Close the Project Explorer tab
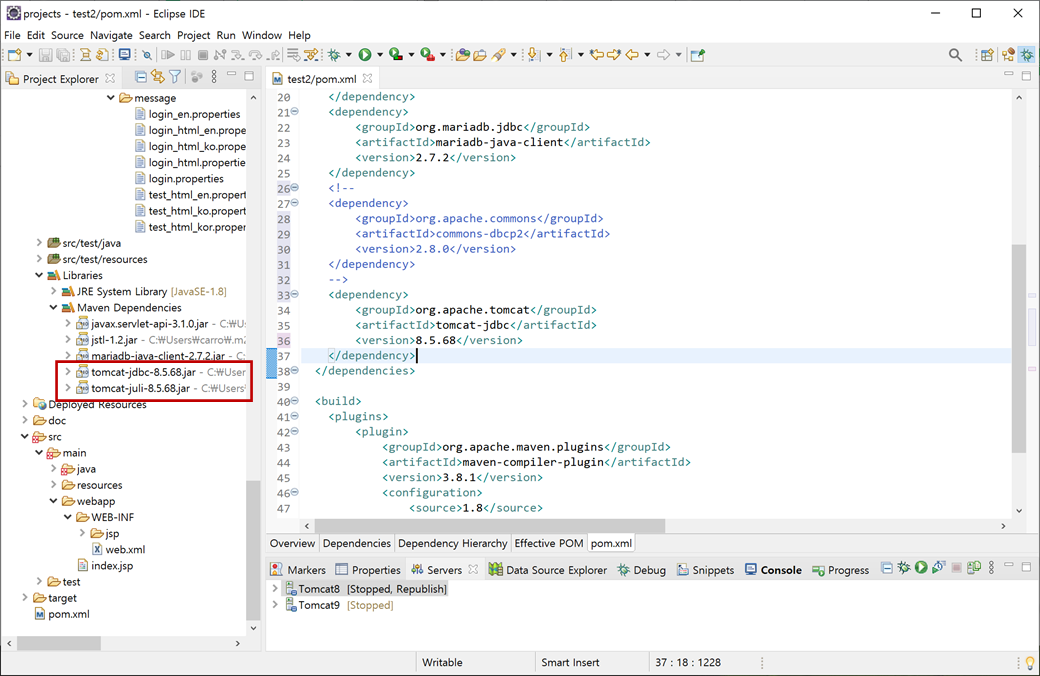This screenshot has height=676, width=1040. 110,78
